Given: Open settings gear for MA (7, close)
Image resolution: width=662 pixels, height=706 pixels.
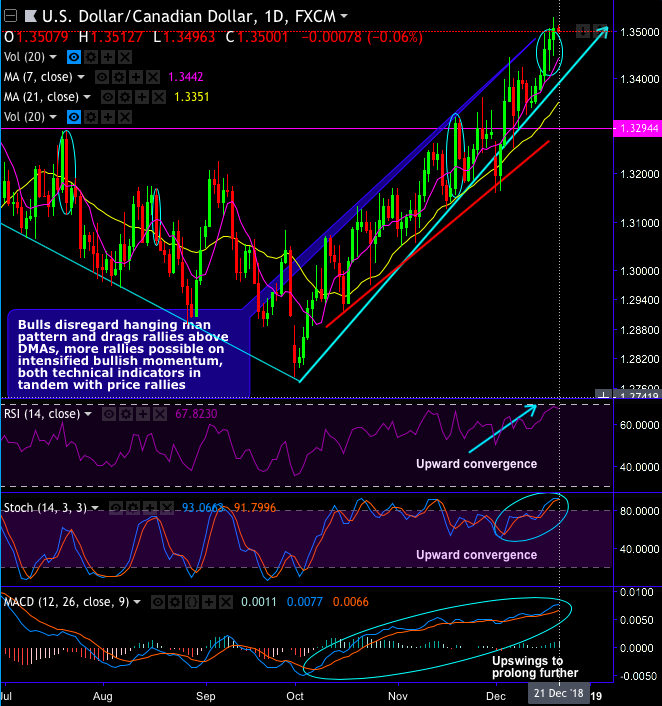Looking at the screenshot, I should tap(119, 77).
